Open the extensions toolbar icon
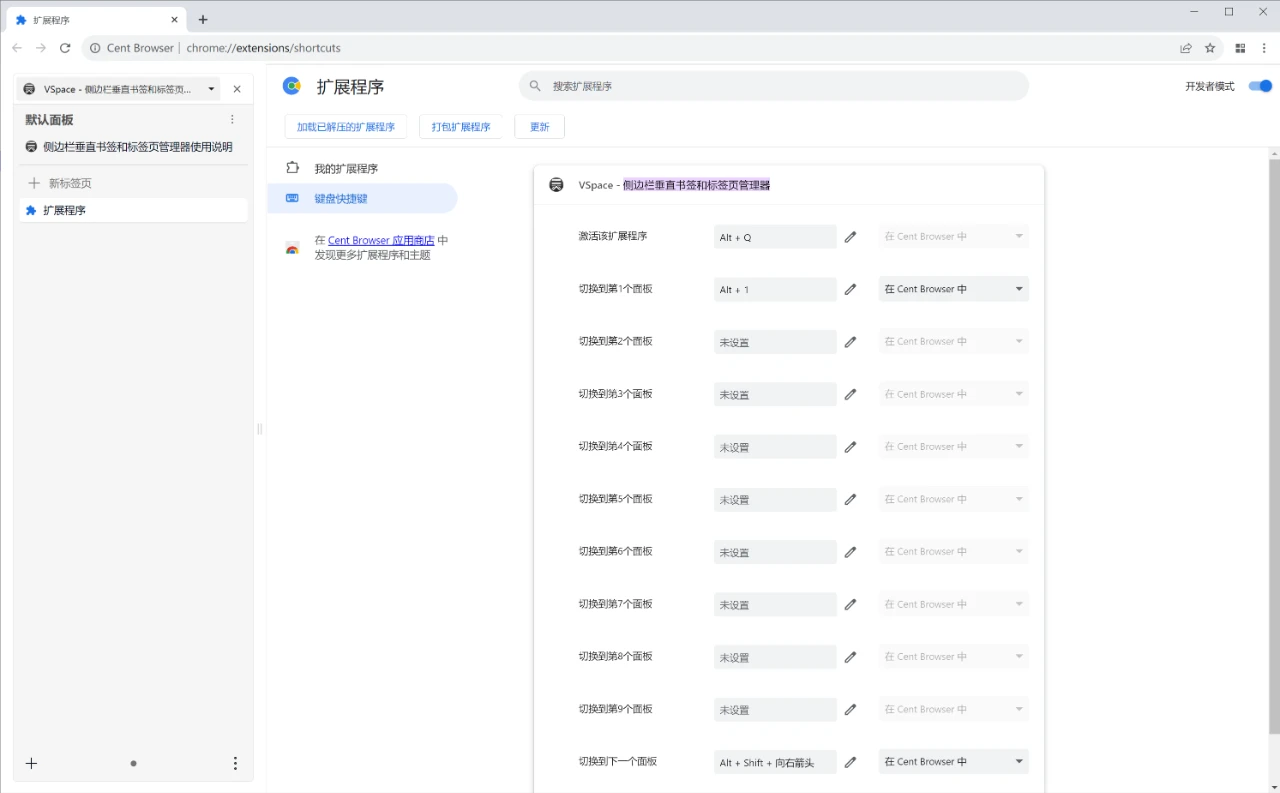This screenshot has height=793, width=1280. (1240, 48)
